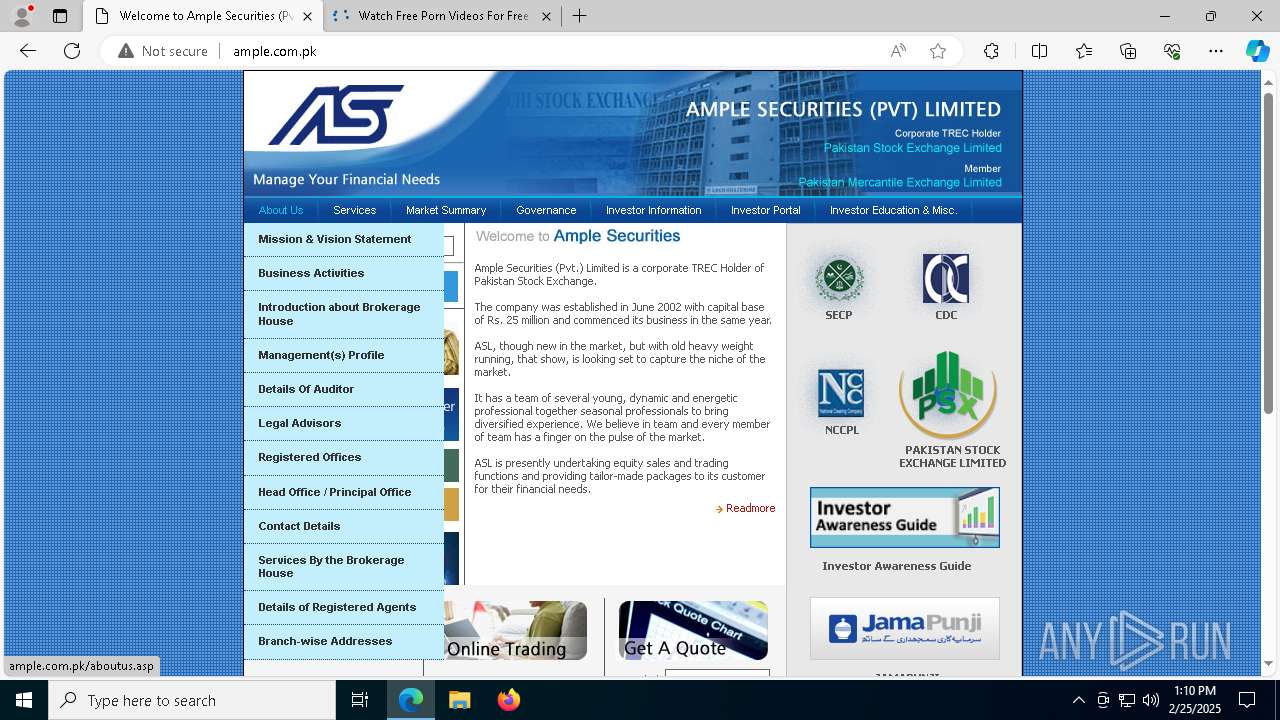Open the Favorites list icon
This screenshot has height=720, width=1280.
pyautogui.click(x=1084, y=51)
